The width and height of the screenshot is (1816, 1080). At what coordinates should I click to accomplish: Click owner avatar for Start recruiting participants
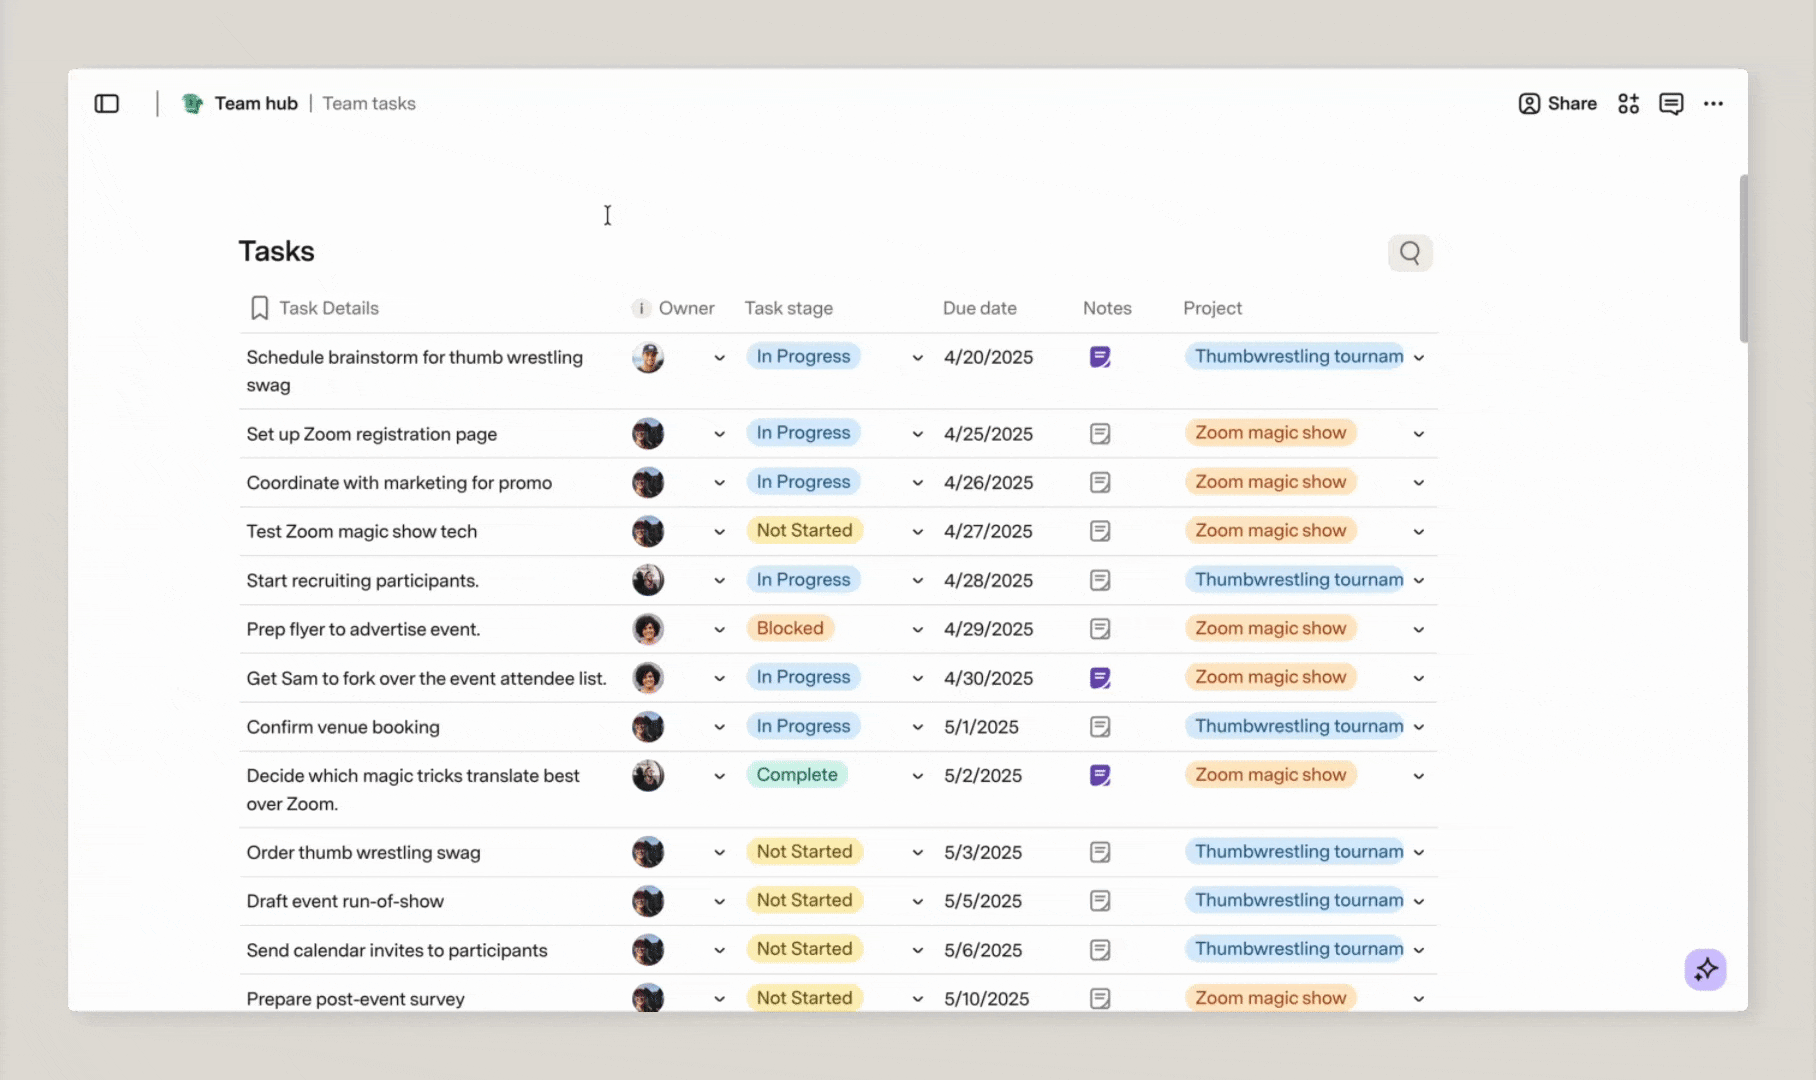click(648, 580)
